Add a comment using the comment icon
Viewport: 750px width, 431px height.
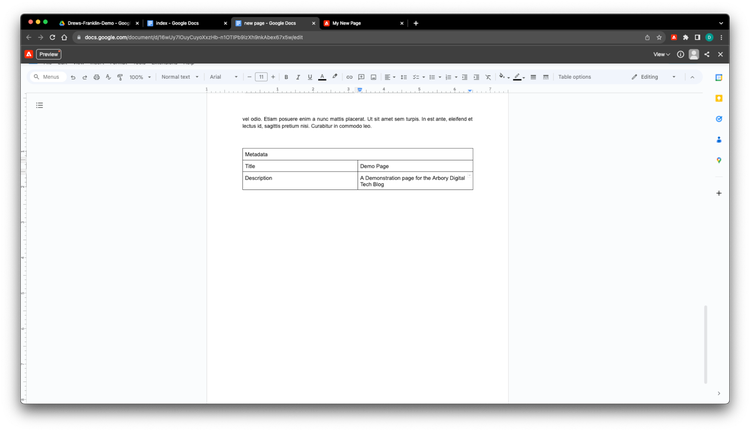(361, 77)
